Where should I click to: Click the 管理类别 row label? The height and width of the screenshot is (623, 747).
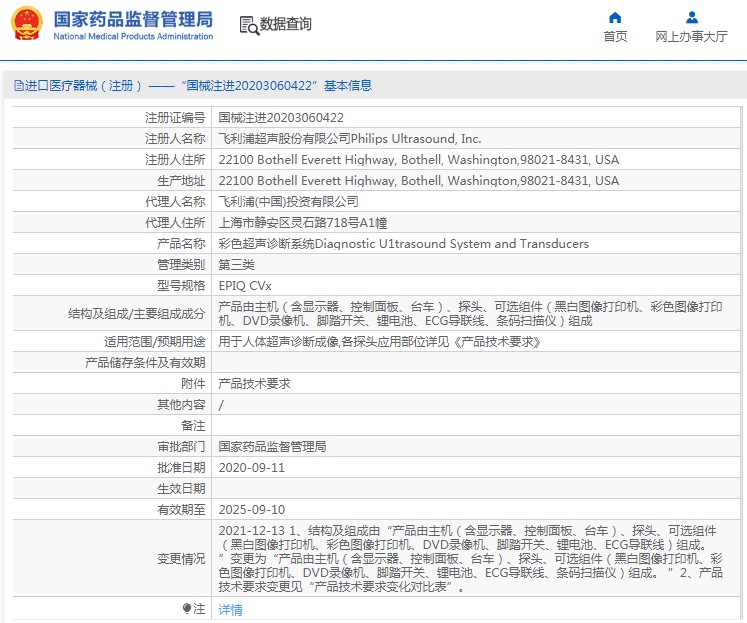coord(181,264)
